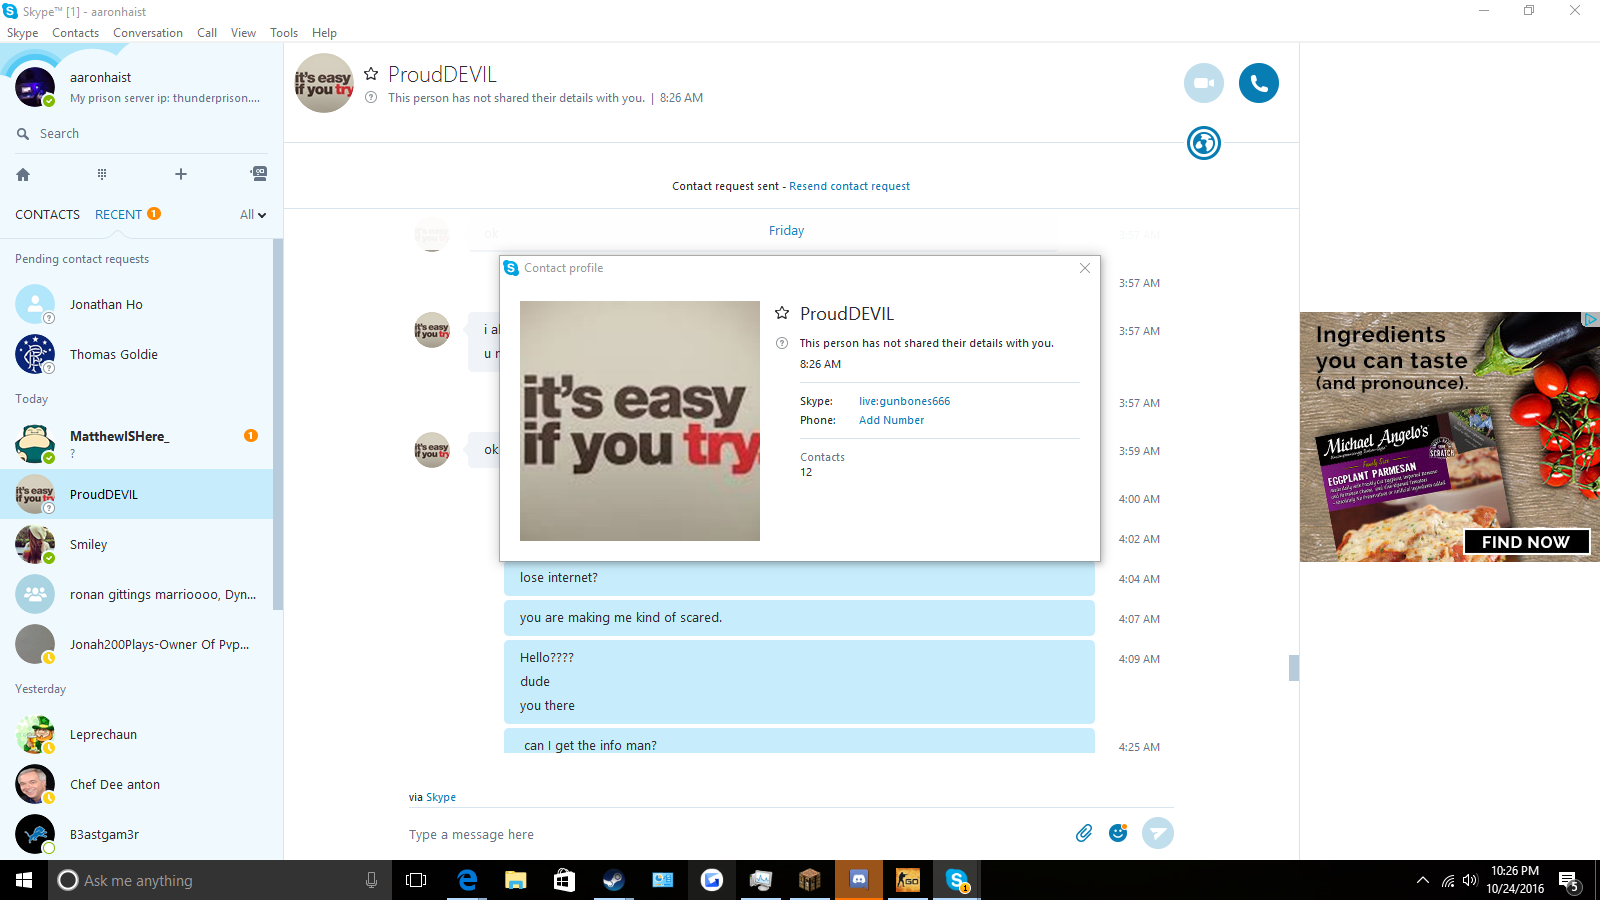Open the Skype menu
The height and width of the screenshot is (900, 1600).
[23, 33]
